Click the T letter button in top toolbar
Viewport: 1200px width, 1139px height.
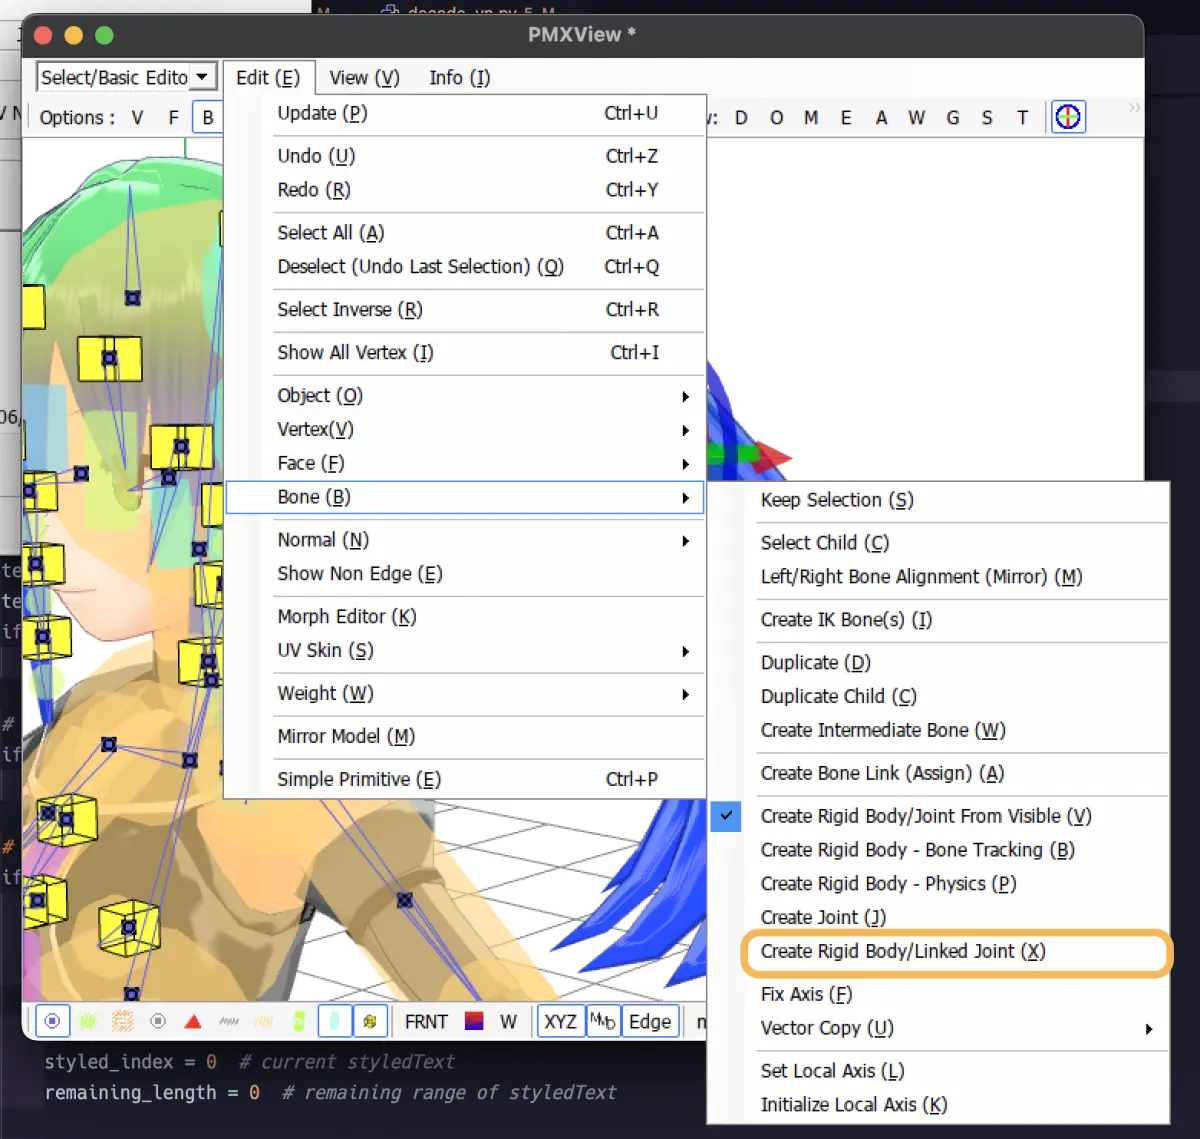pos(1022,118)
